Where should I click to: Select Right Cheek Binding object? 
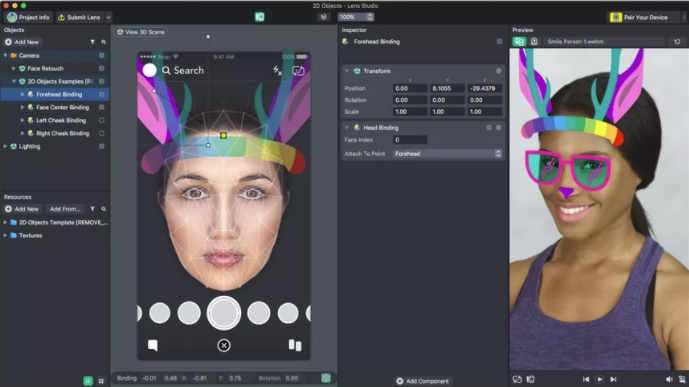pyautogui.click(x=62, y=133)
